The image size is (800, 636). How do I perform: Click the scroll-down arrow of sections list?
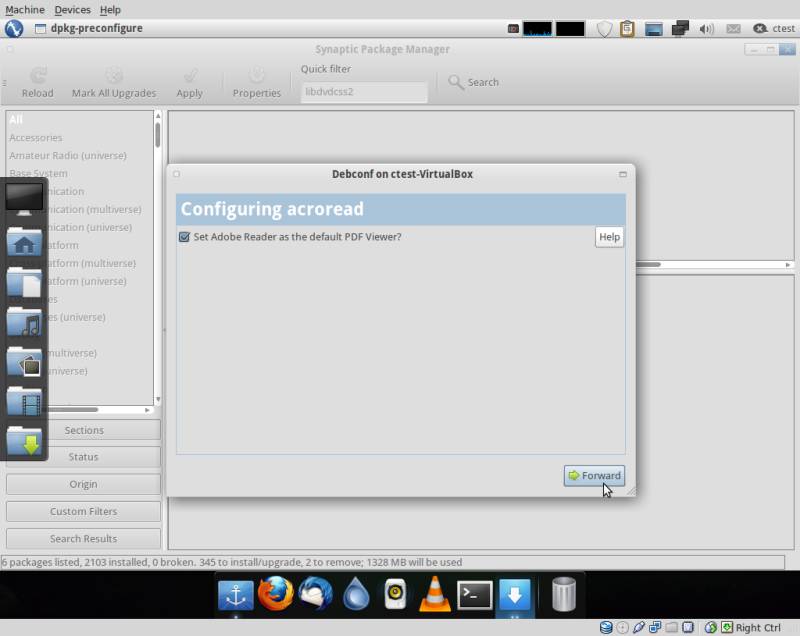click(158, 399)
